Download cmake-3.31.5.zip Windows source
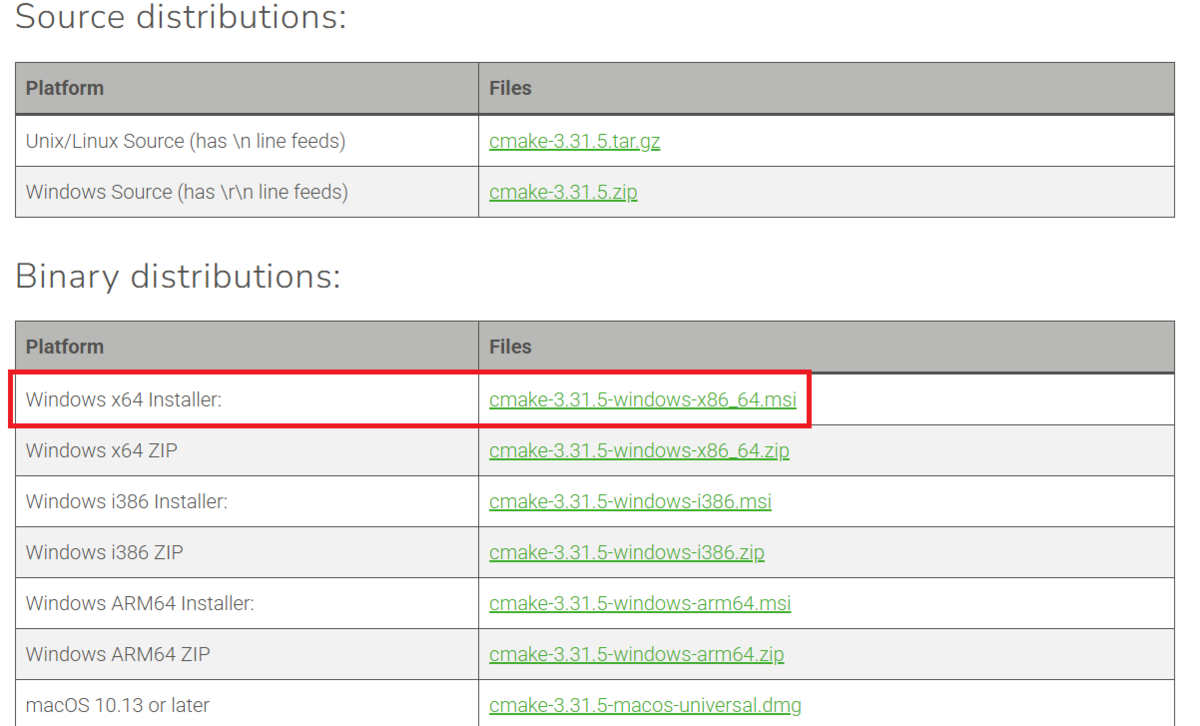The width and height of the screenshot is (1200, 726). click(x=563, y=192)
